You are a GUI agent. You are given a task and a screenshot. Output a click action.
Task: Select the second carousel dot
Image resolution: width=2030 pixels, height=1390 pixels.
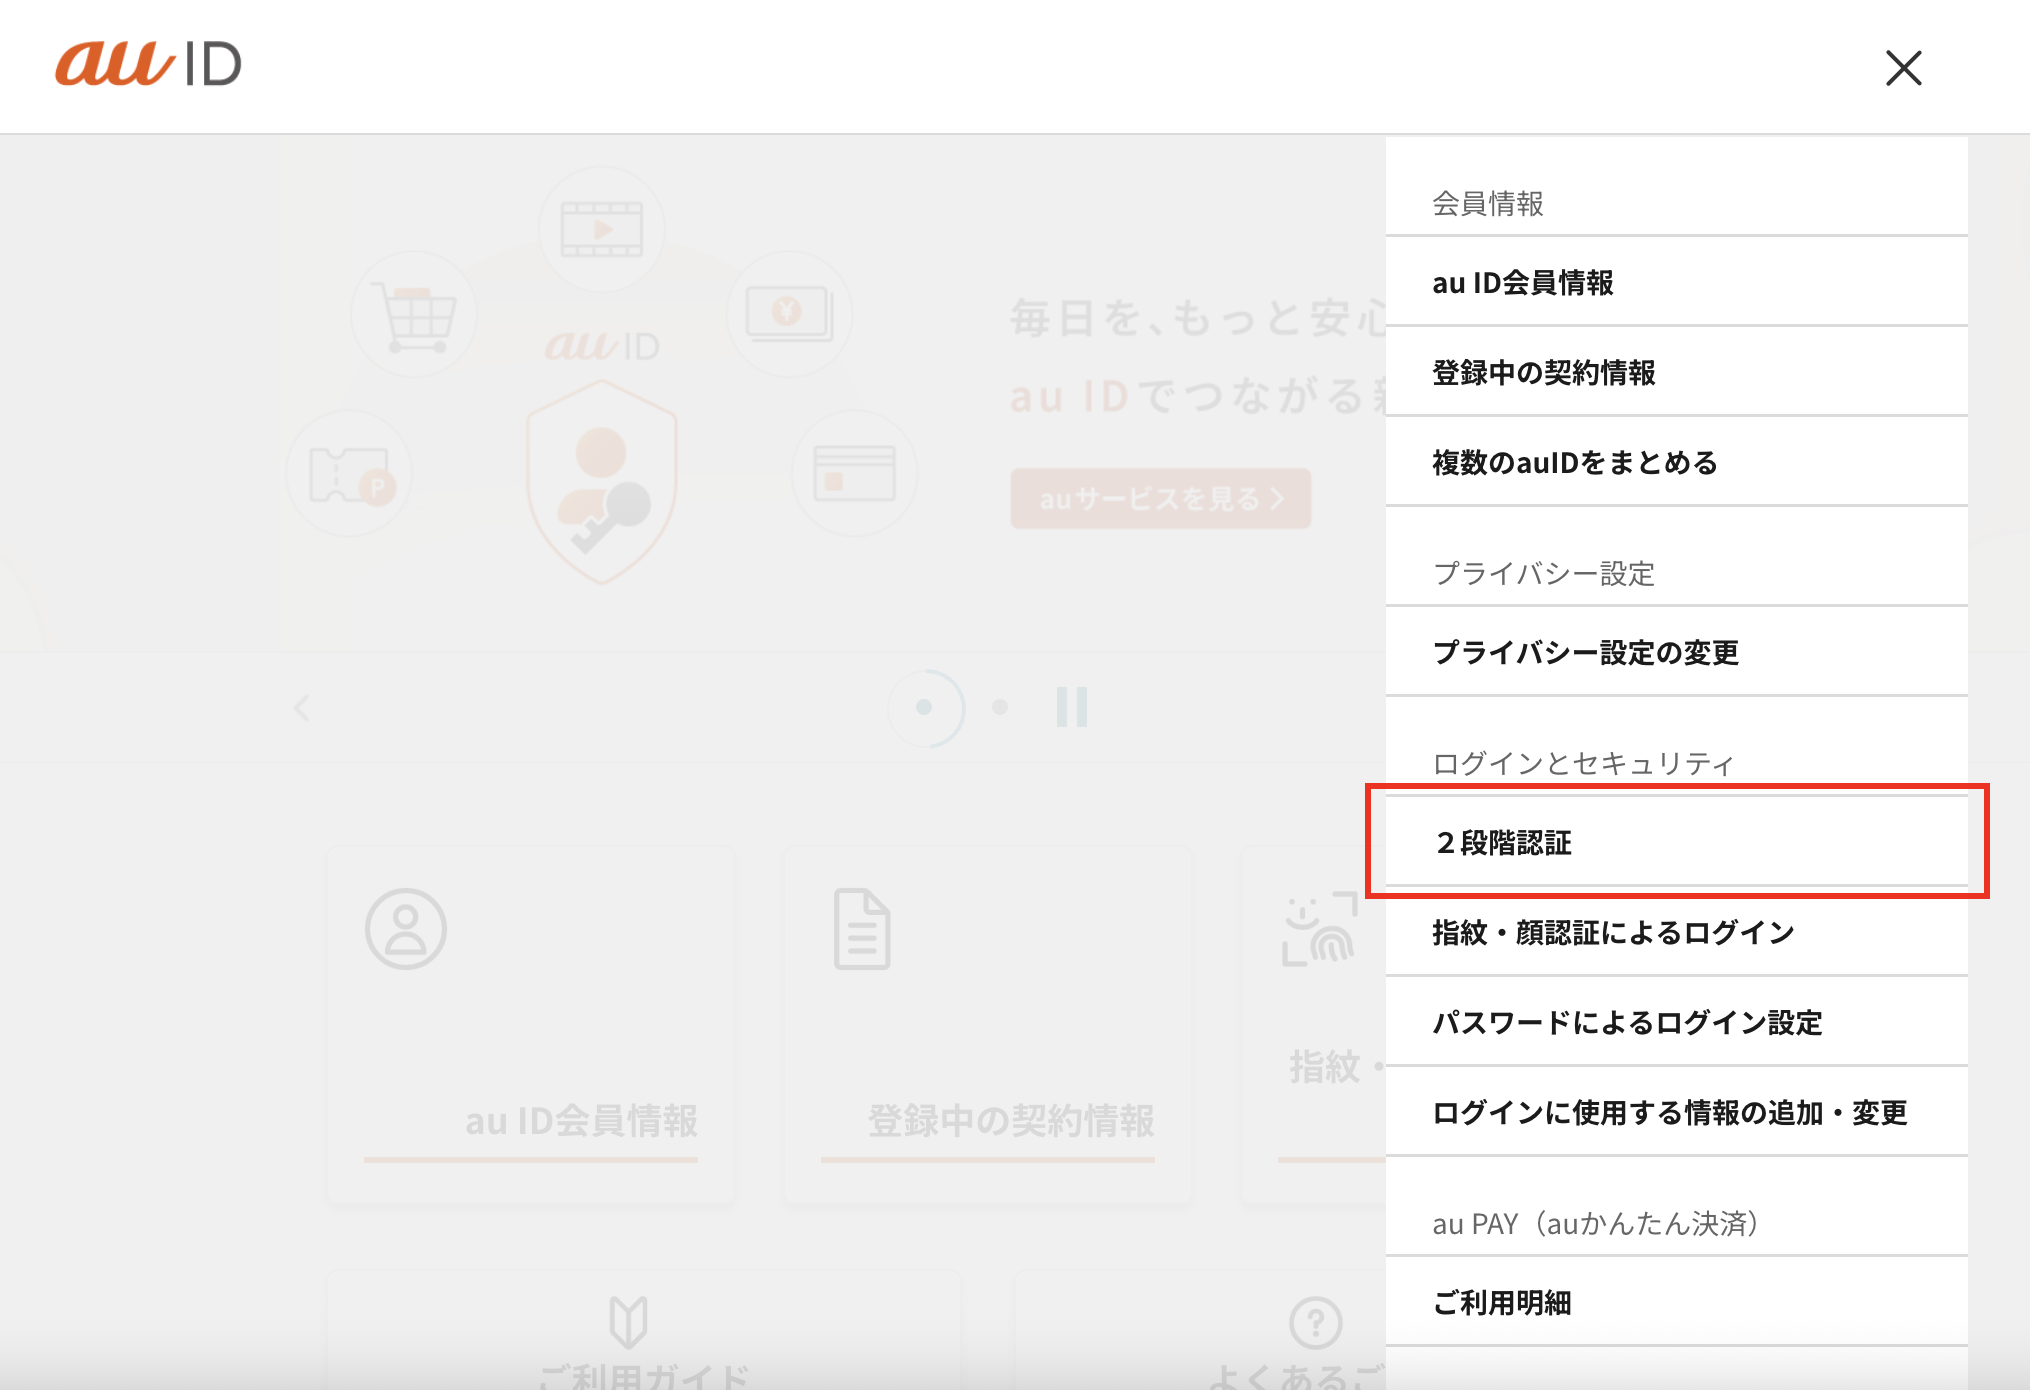pyautogui.click(x=999, y=707)
